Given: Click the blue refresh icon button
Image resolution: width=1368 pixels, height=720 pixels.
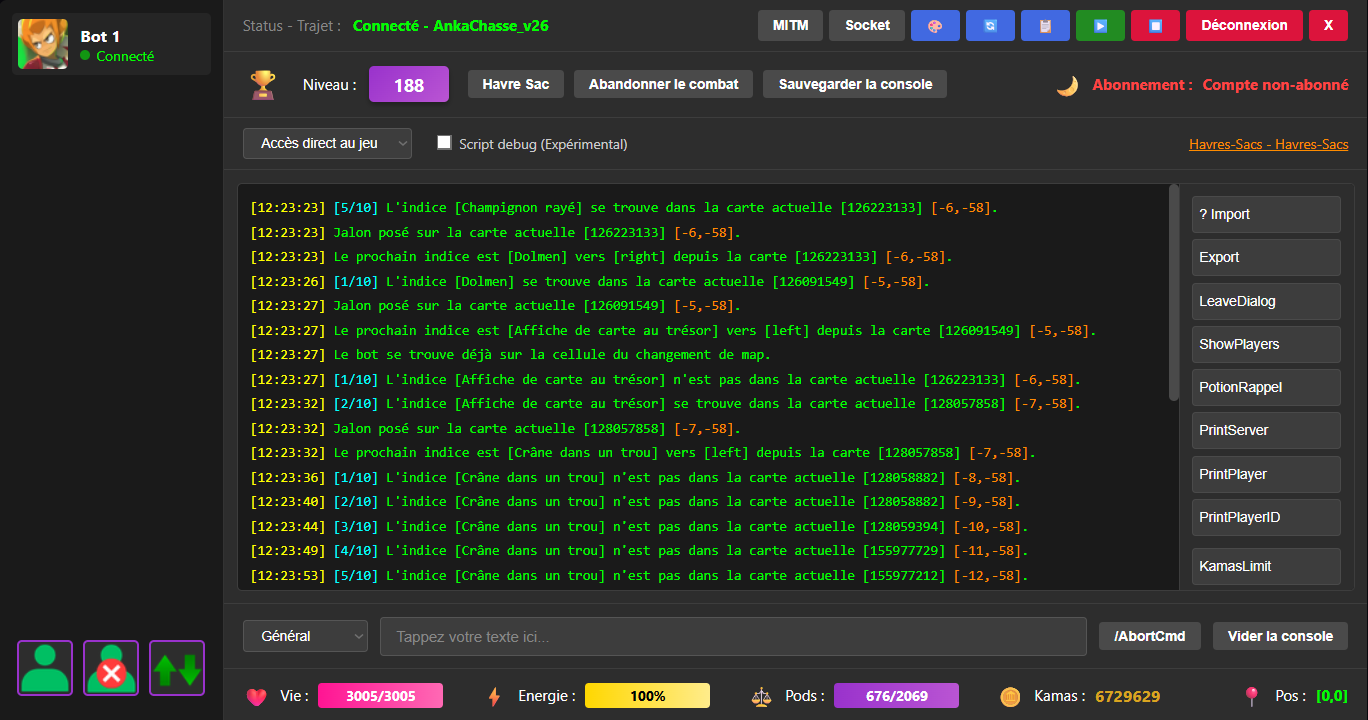Looking at the screenshot, I should point(990,26).
